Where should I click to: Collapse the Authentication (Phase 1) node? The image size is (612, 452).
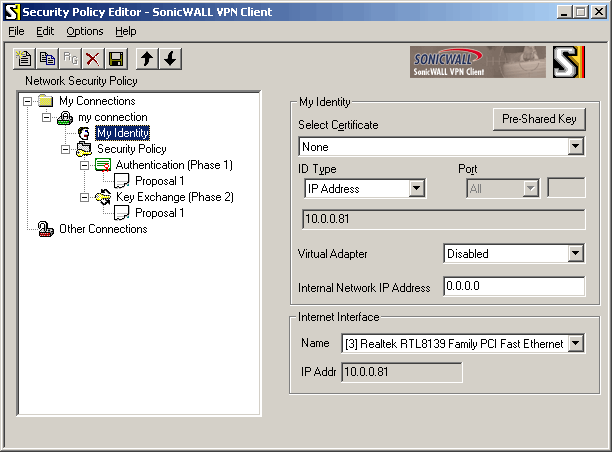point(84,165)
